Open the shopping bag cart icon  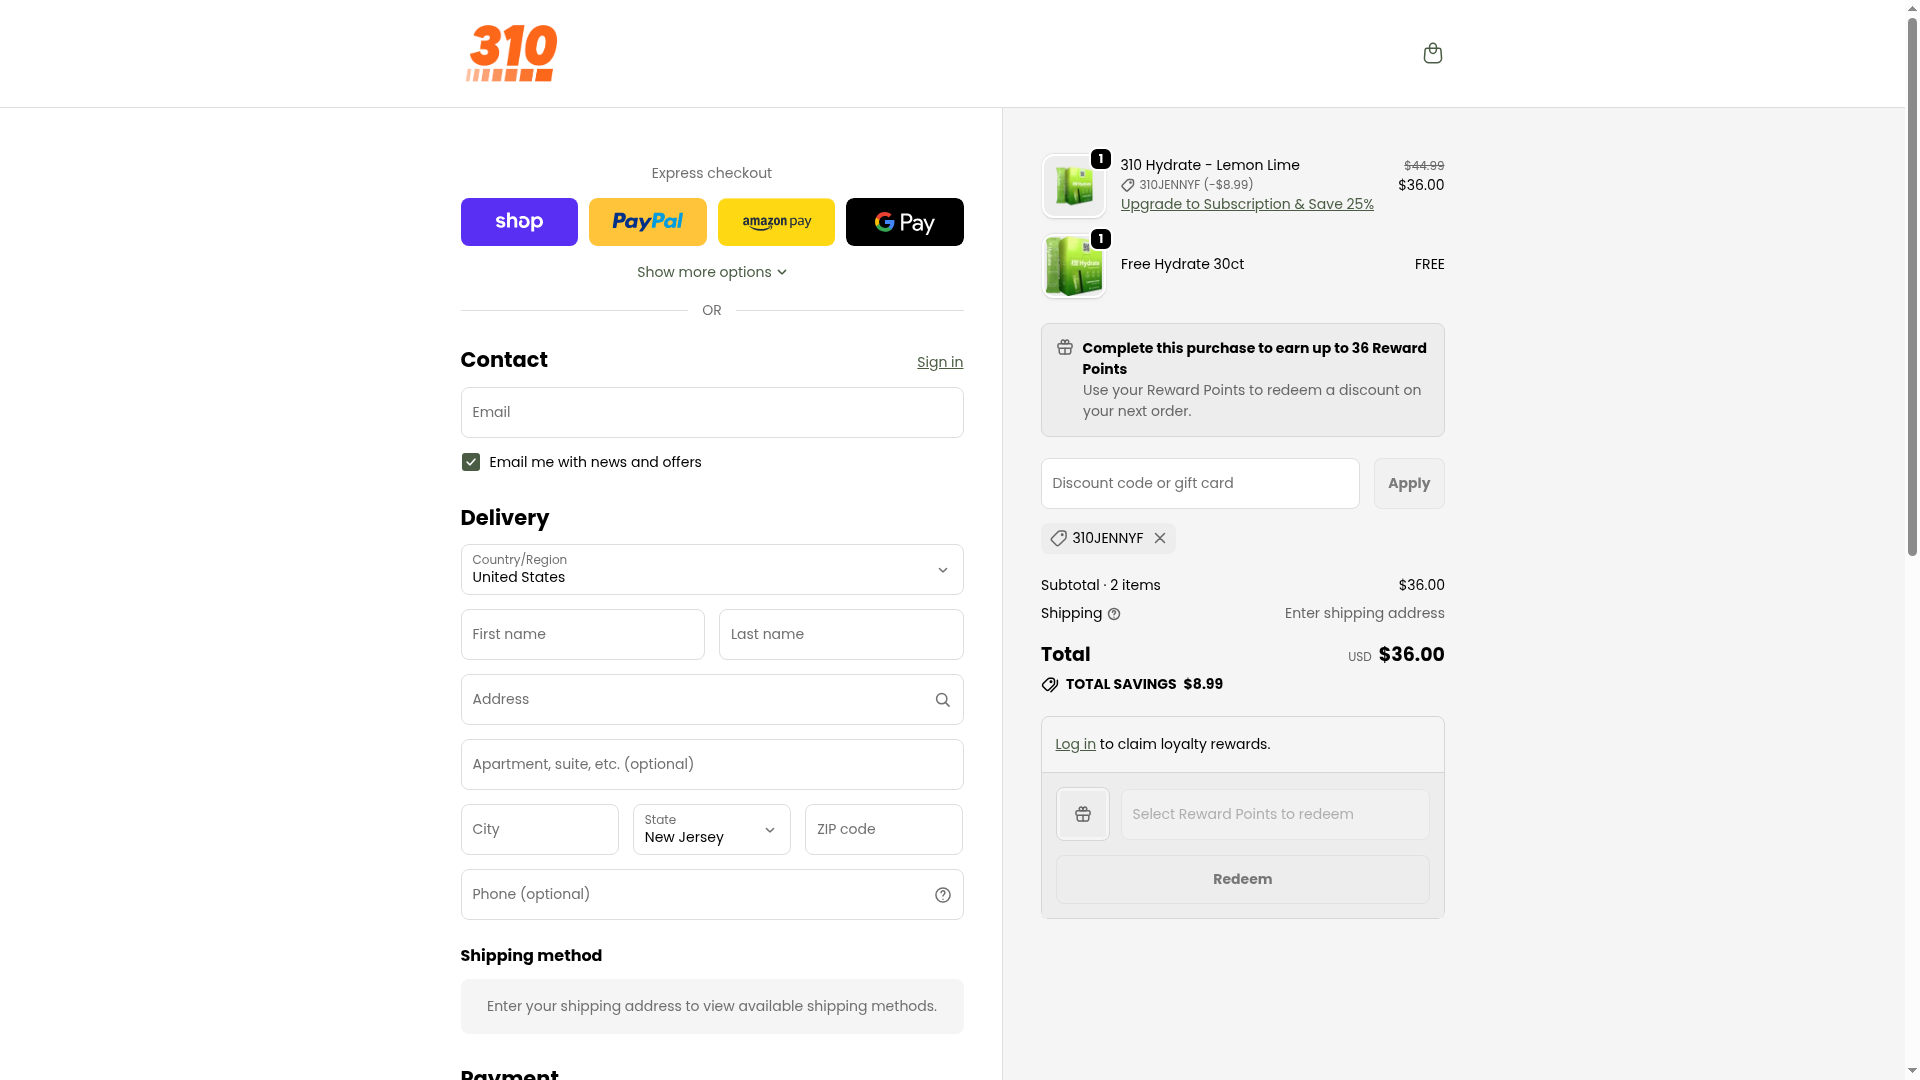[x=1432, y=53]
